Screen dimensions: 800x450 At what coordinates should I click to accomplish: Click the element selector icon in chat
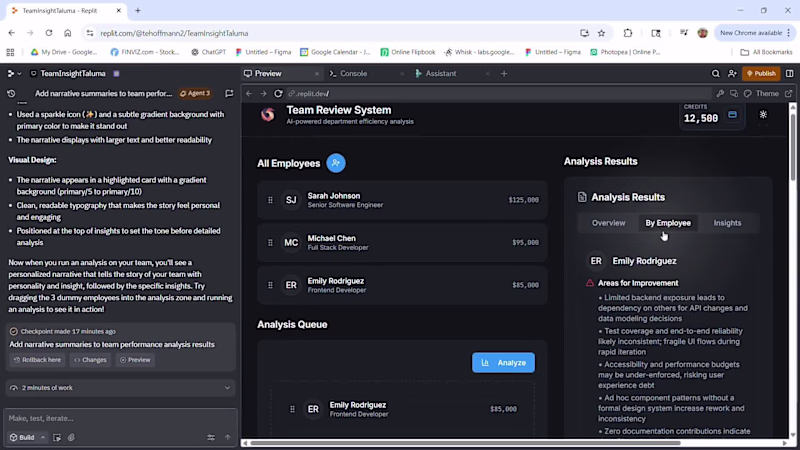tap(57, 437)
